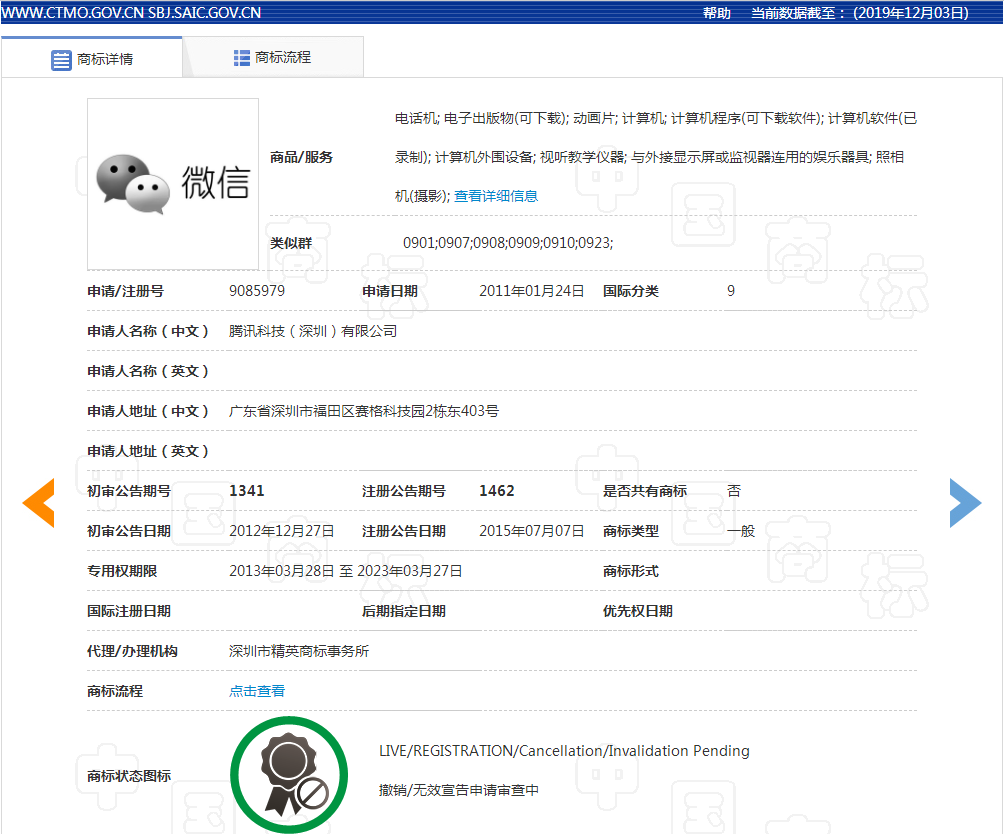
Task: Click applicant name 腾讯科技（深圳）有限公司
Action: coord(312,332)
